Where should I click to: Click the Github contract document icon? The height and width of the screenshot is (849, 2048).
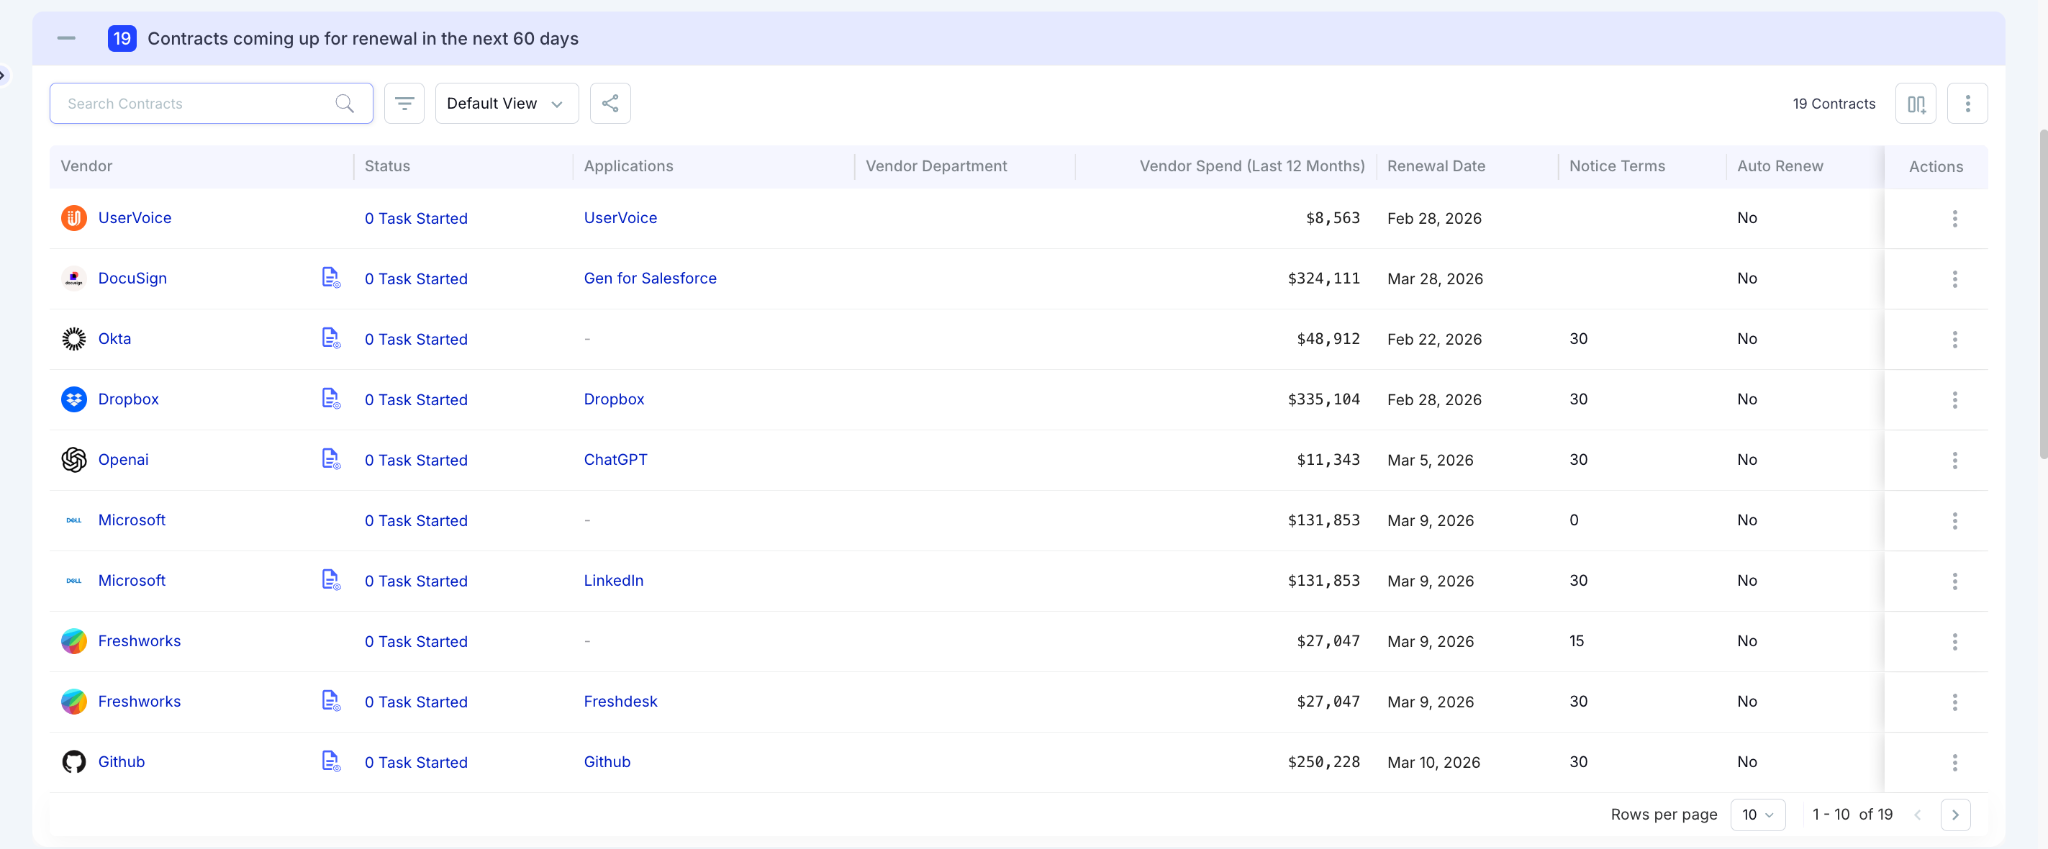click(331, 761)
